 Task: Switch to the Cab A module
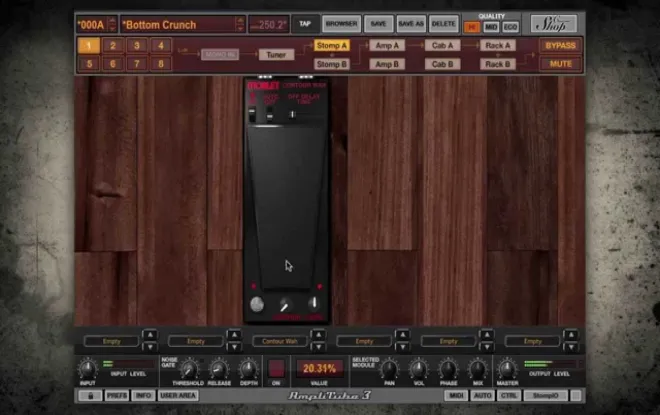point(442,45)
